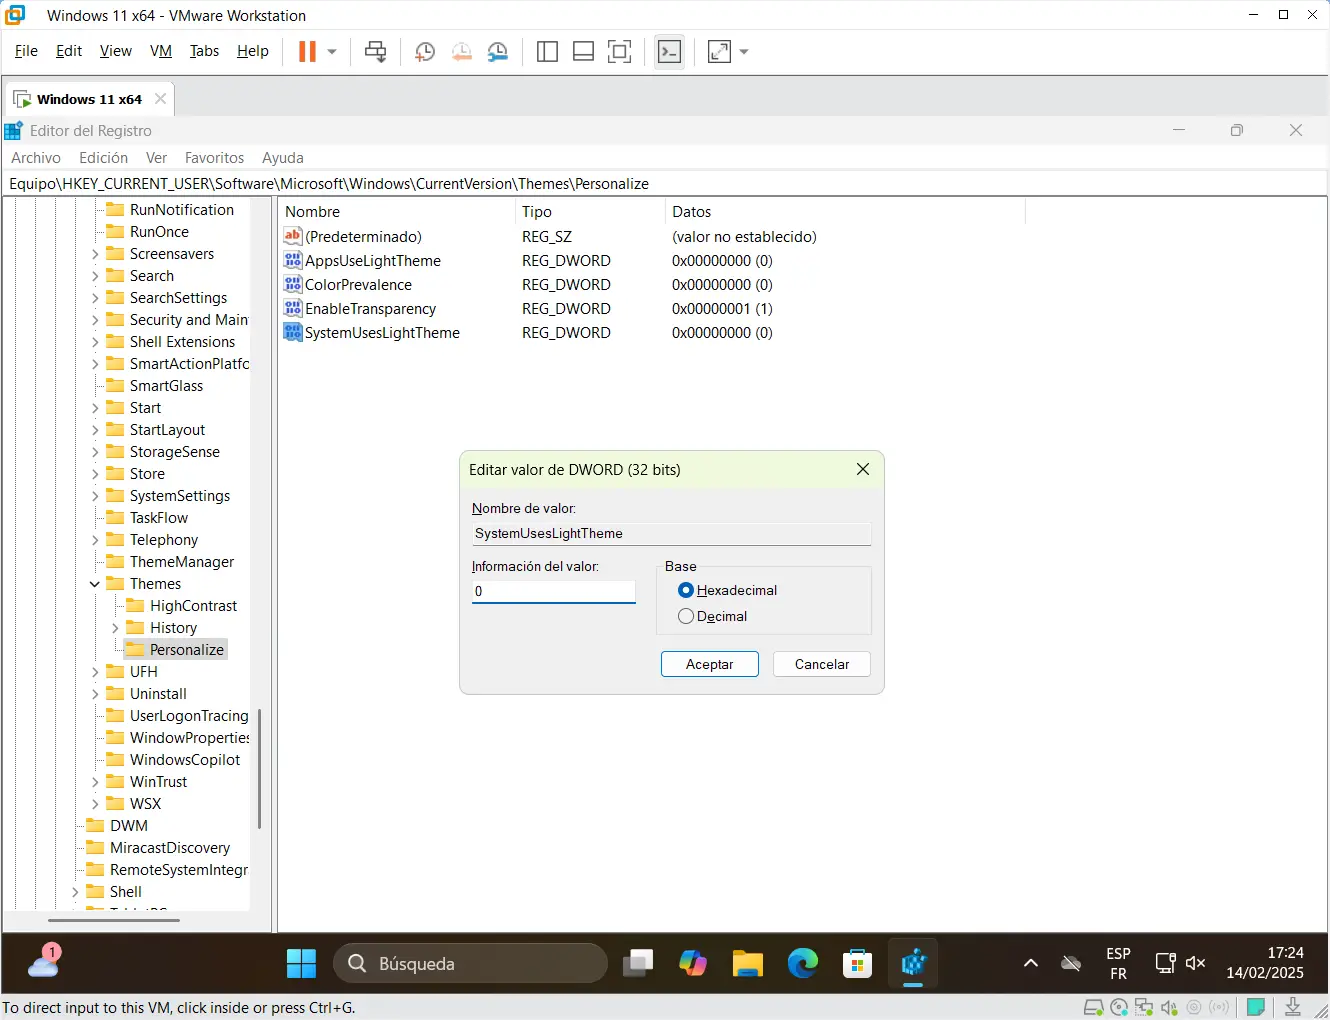Select the (Predeterminado) string value

363,237
